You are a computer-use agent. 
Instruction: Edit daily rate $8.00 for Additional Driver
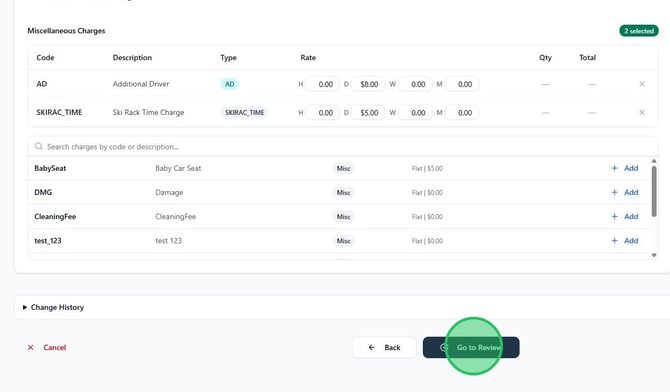coord(368,84)
